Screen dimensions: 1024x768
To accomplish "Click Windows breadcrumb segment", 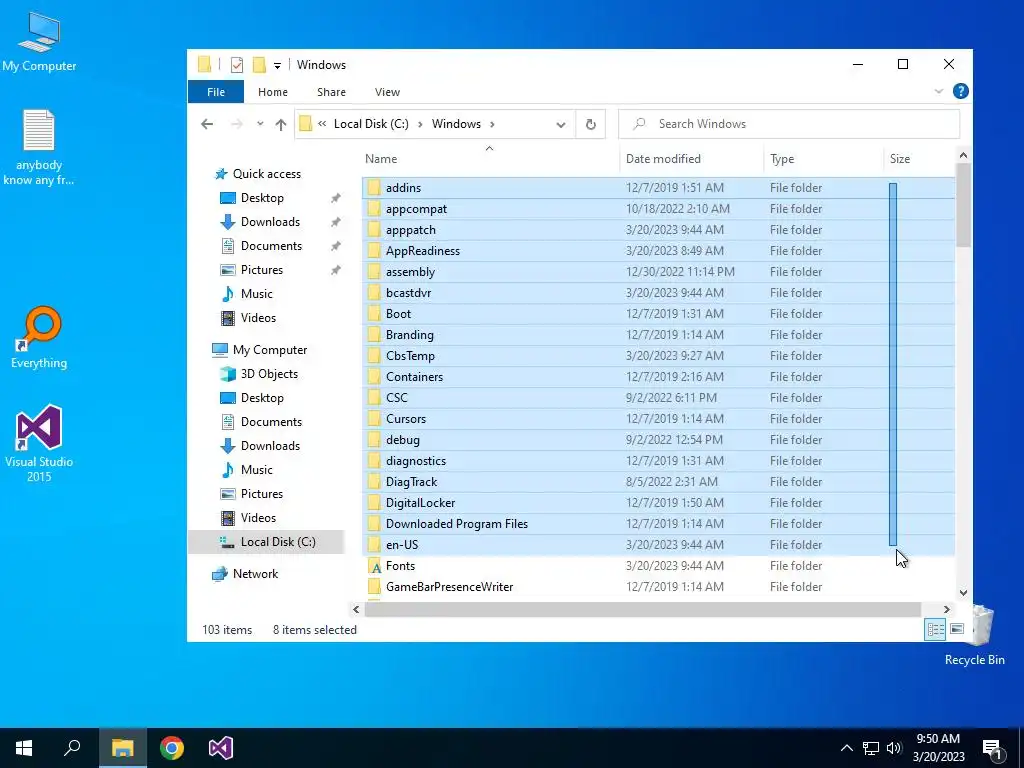I will [x=456, y=124].
